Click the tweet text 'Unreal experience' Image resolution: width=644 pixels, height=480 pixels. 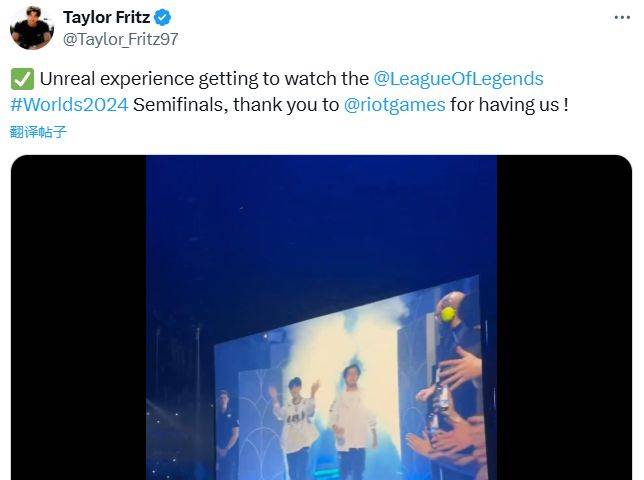tap(106, 79)
